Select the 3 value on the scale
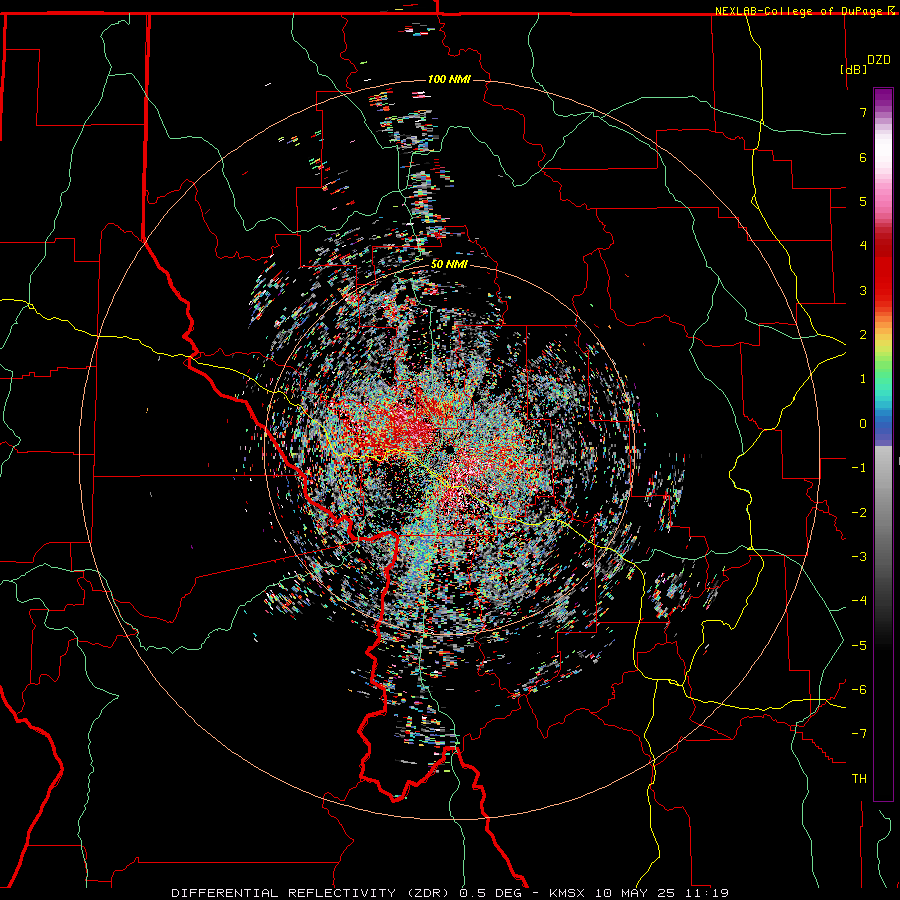The height and width of the screenshot is (900, 900). pos(863,290)
